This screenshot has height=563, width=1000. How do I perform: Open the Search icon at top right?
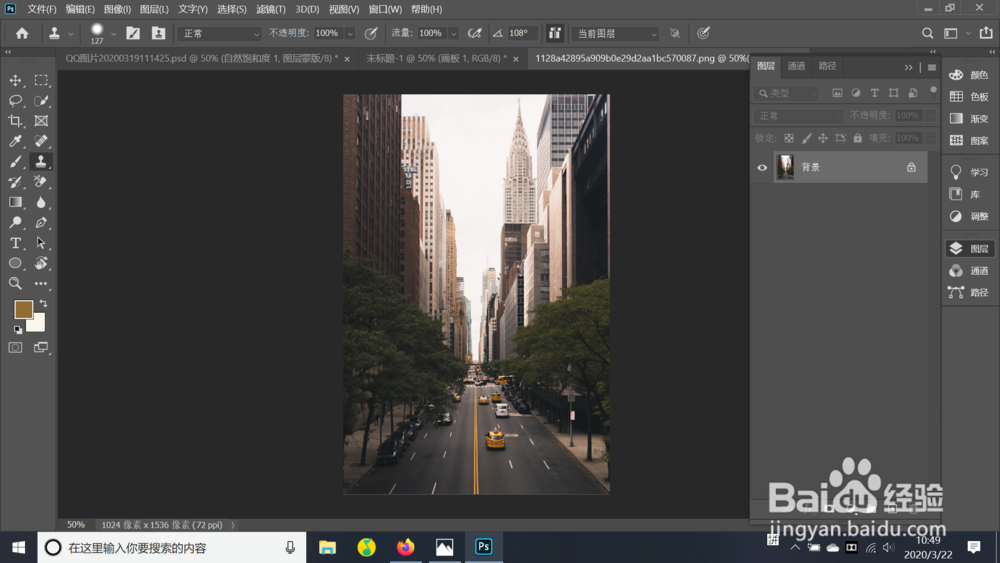[927, 33]
